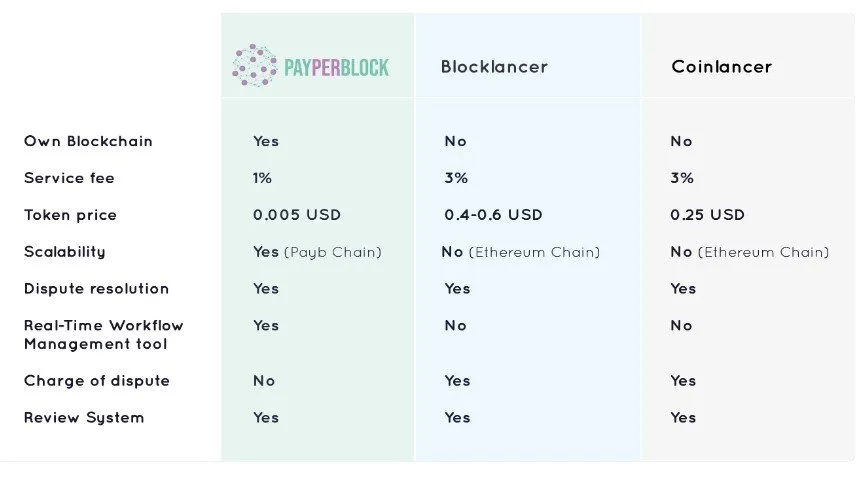This screenshot has width=866, height=479.
Task: Click the 0.005 USD token price
Action: pos(297,215)
